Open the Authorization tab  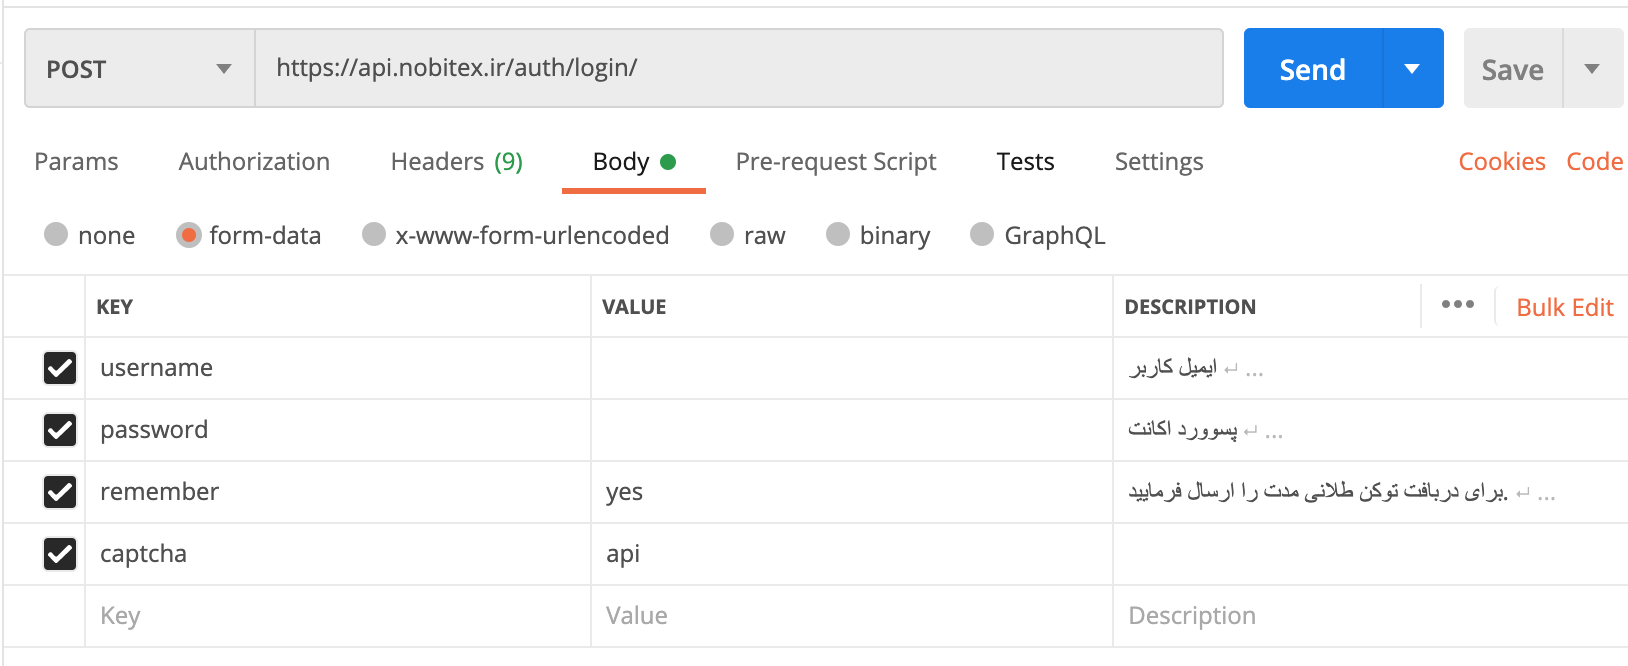pyautogui.click(x=254, y=162)
